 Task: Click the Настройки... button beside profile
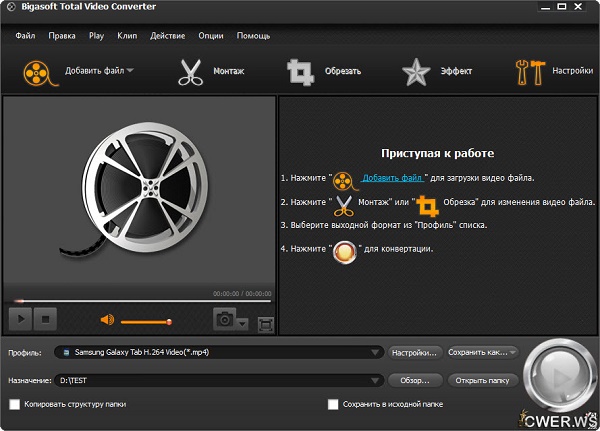(x=415, y=353)
